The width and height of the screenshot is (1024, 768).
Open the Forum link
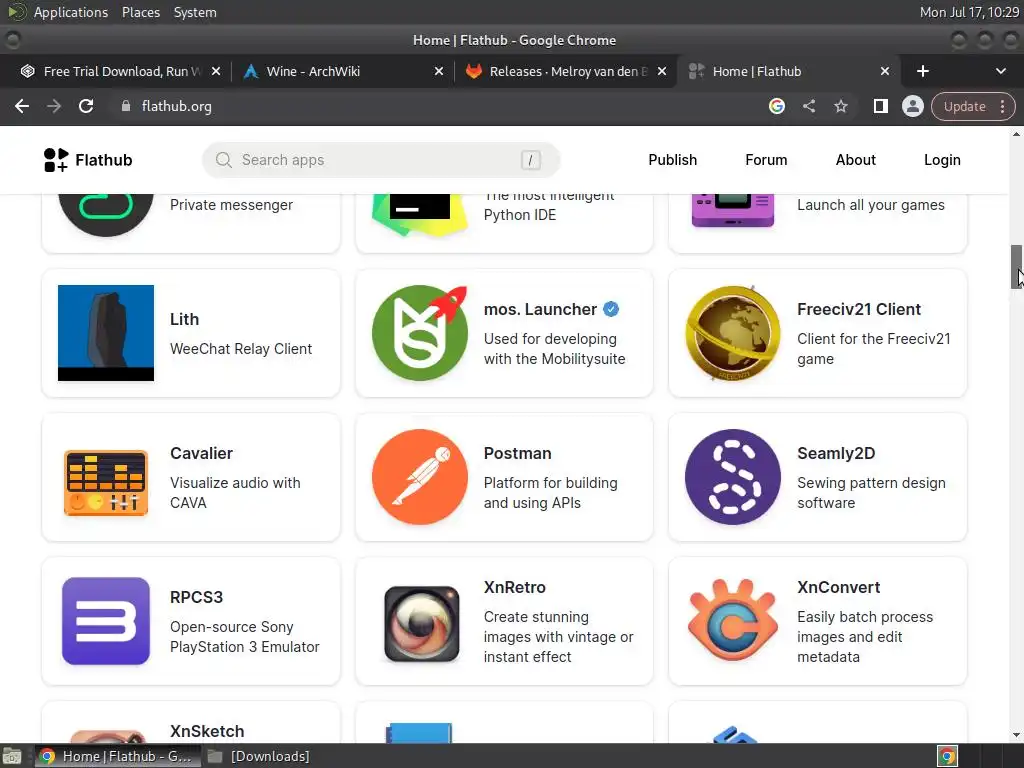coord(766,160)
